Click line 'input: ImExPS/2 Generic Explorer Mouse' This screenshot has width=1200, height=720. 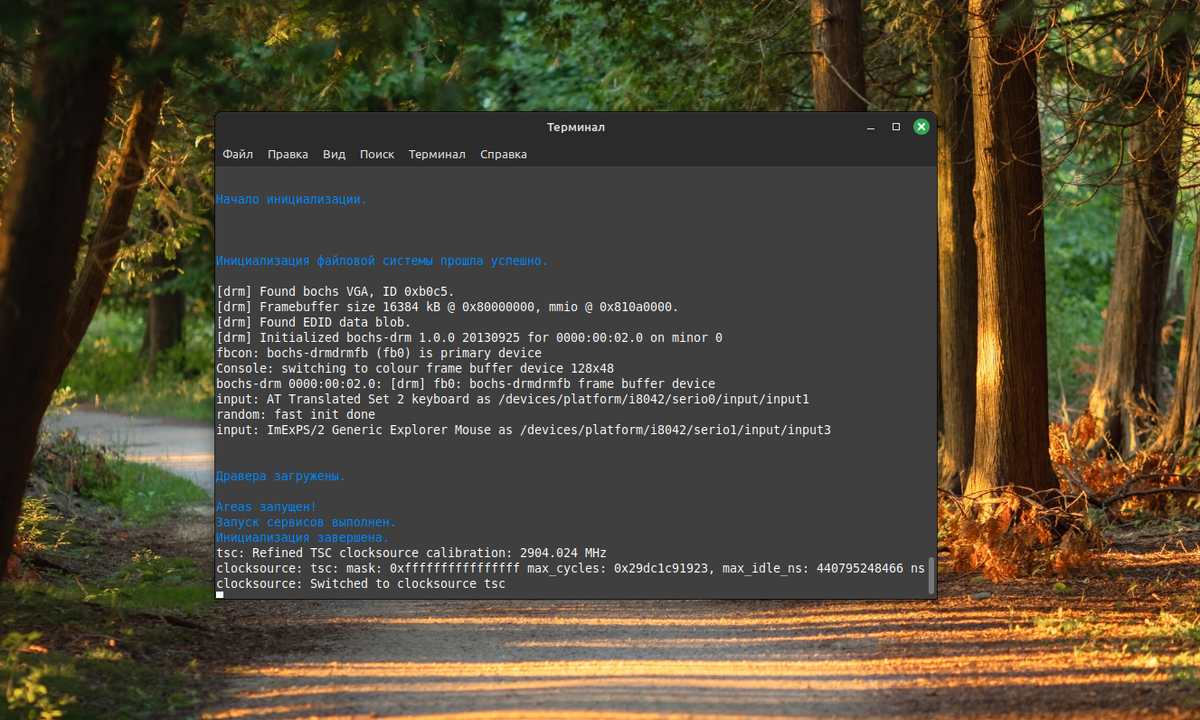[x=524, y=430]
